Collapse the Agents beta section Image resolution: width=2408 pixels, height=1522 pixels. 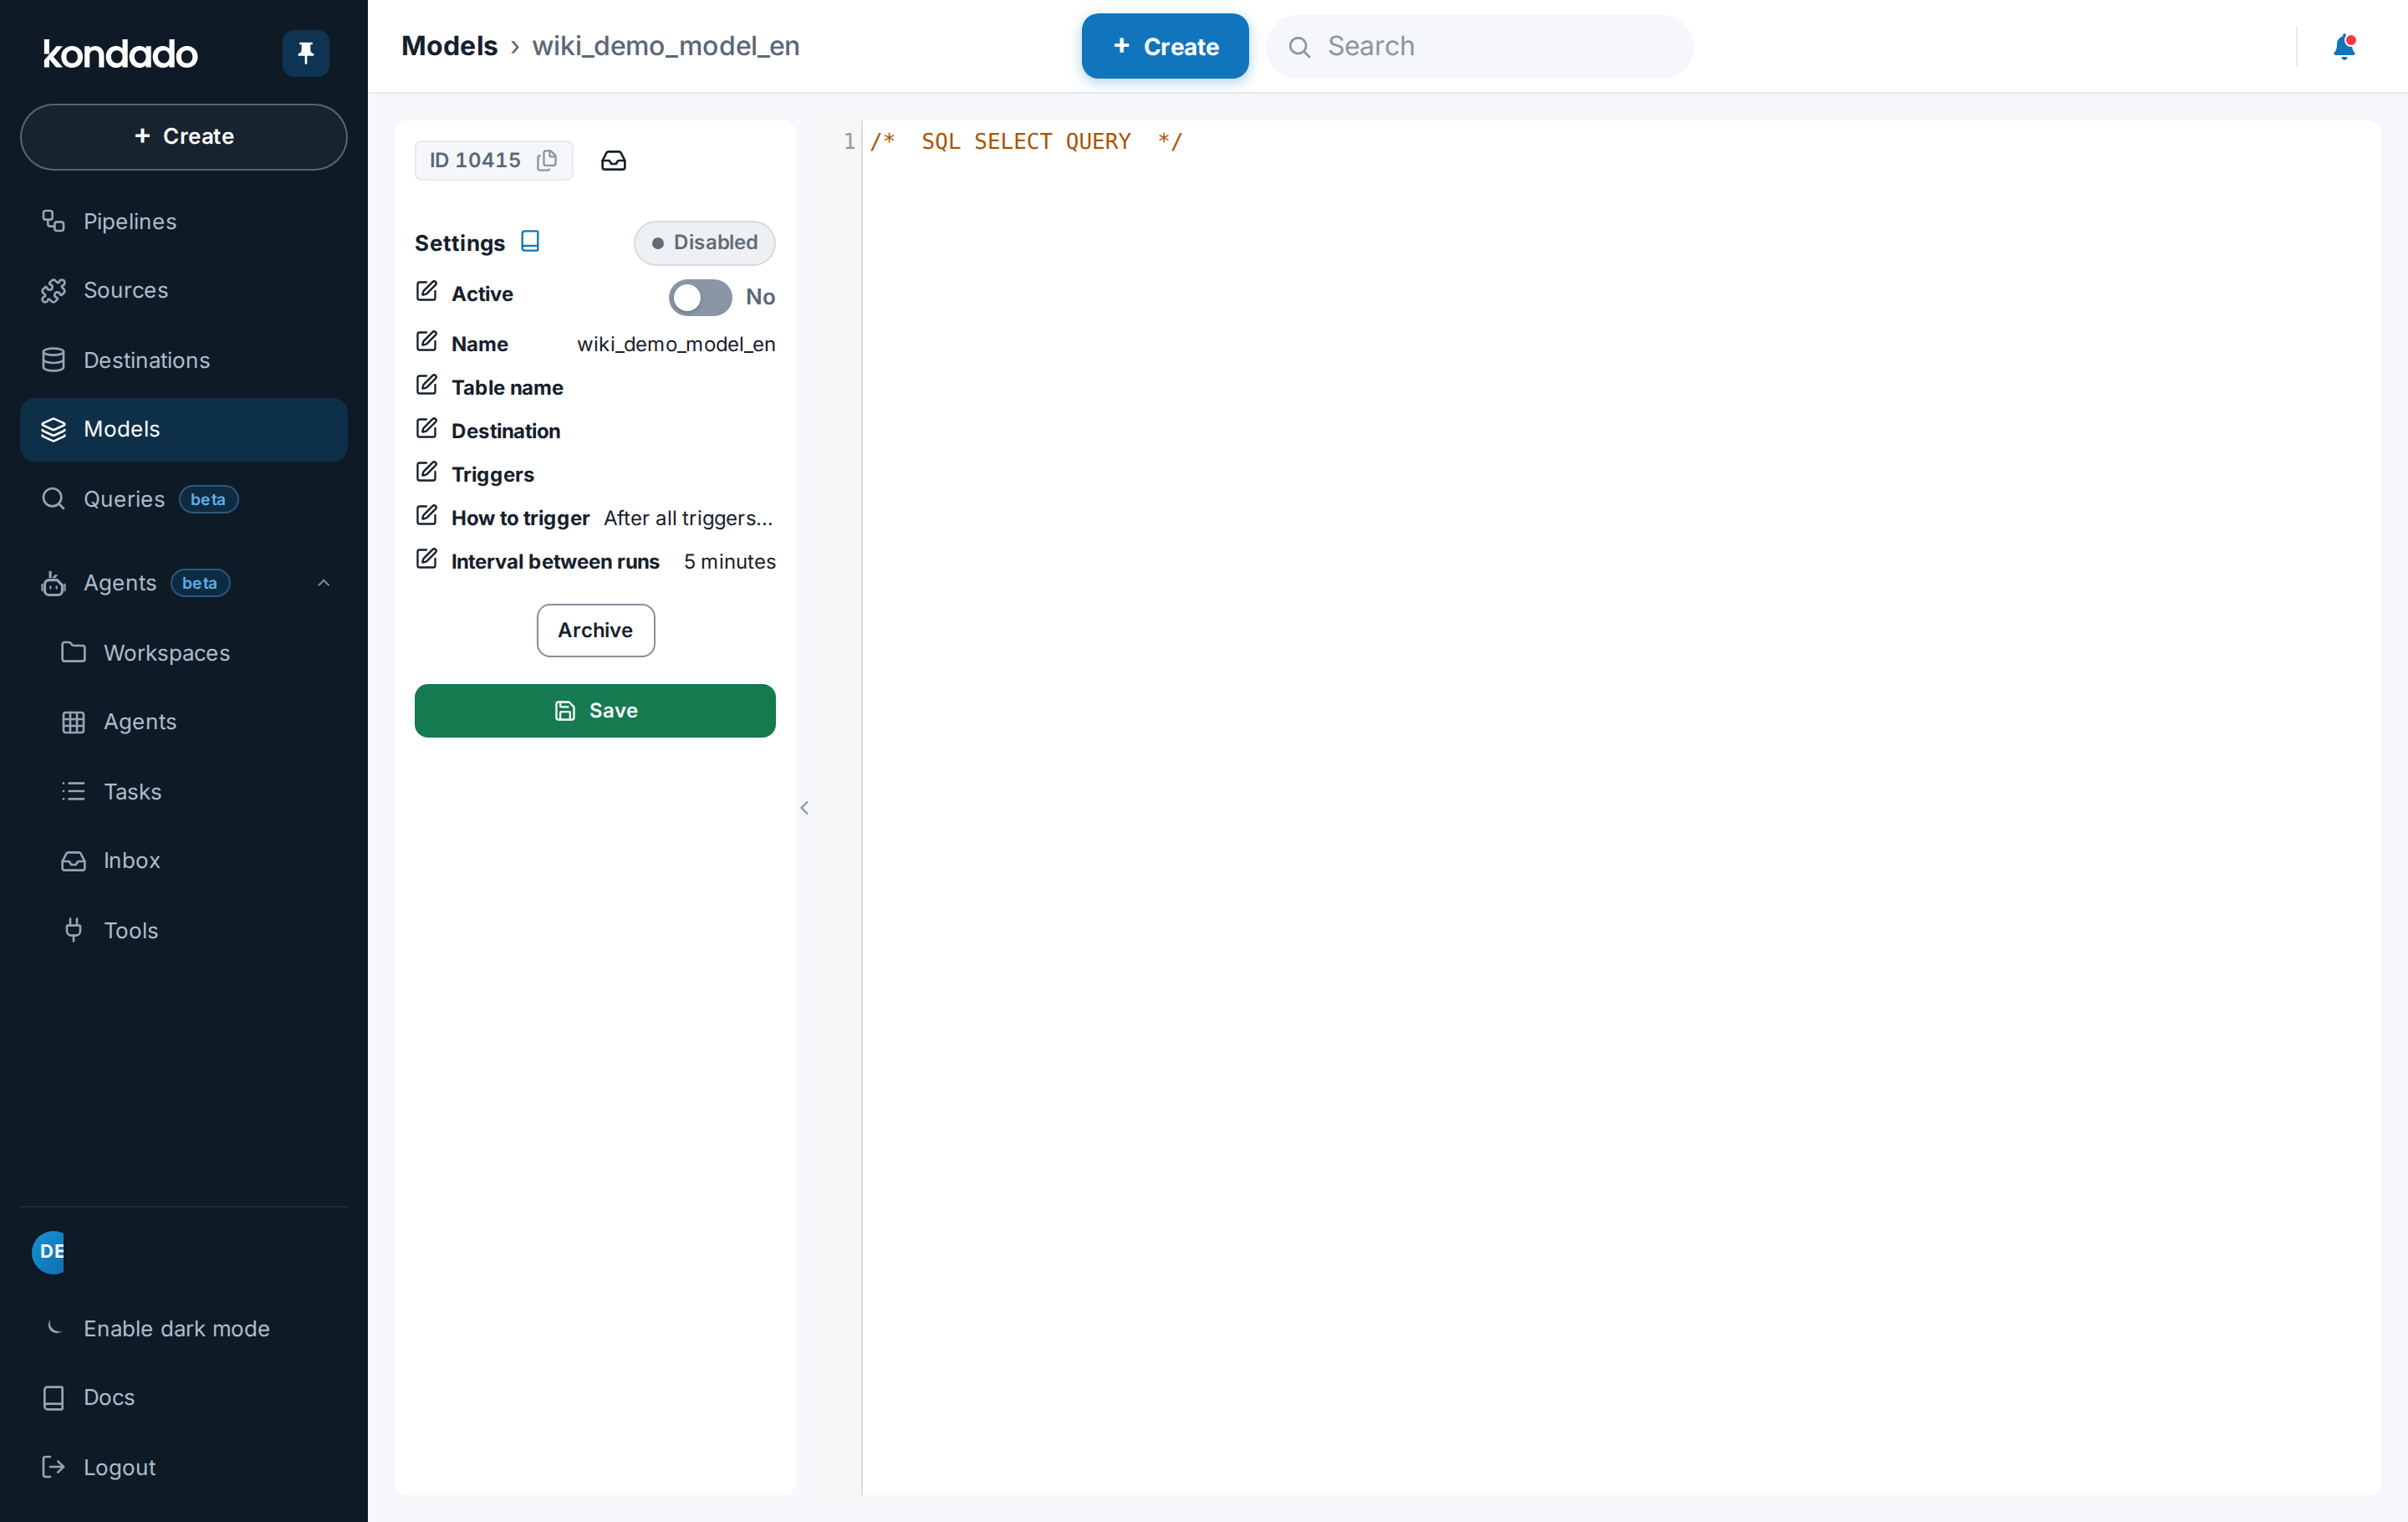pyautogui.click(x=323, y=583)
